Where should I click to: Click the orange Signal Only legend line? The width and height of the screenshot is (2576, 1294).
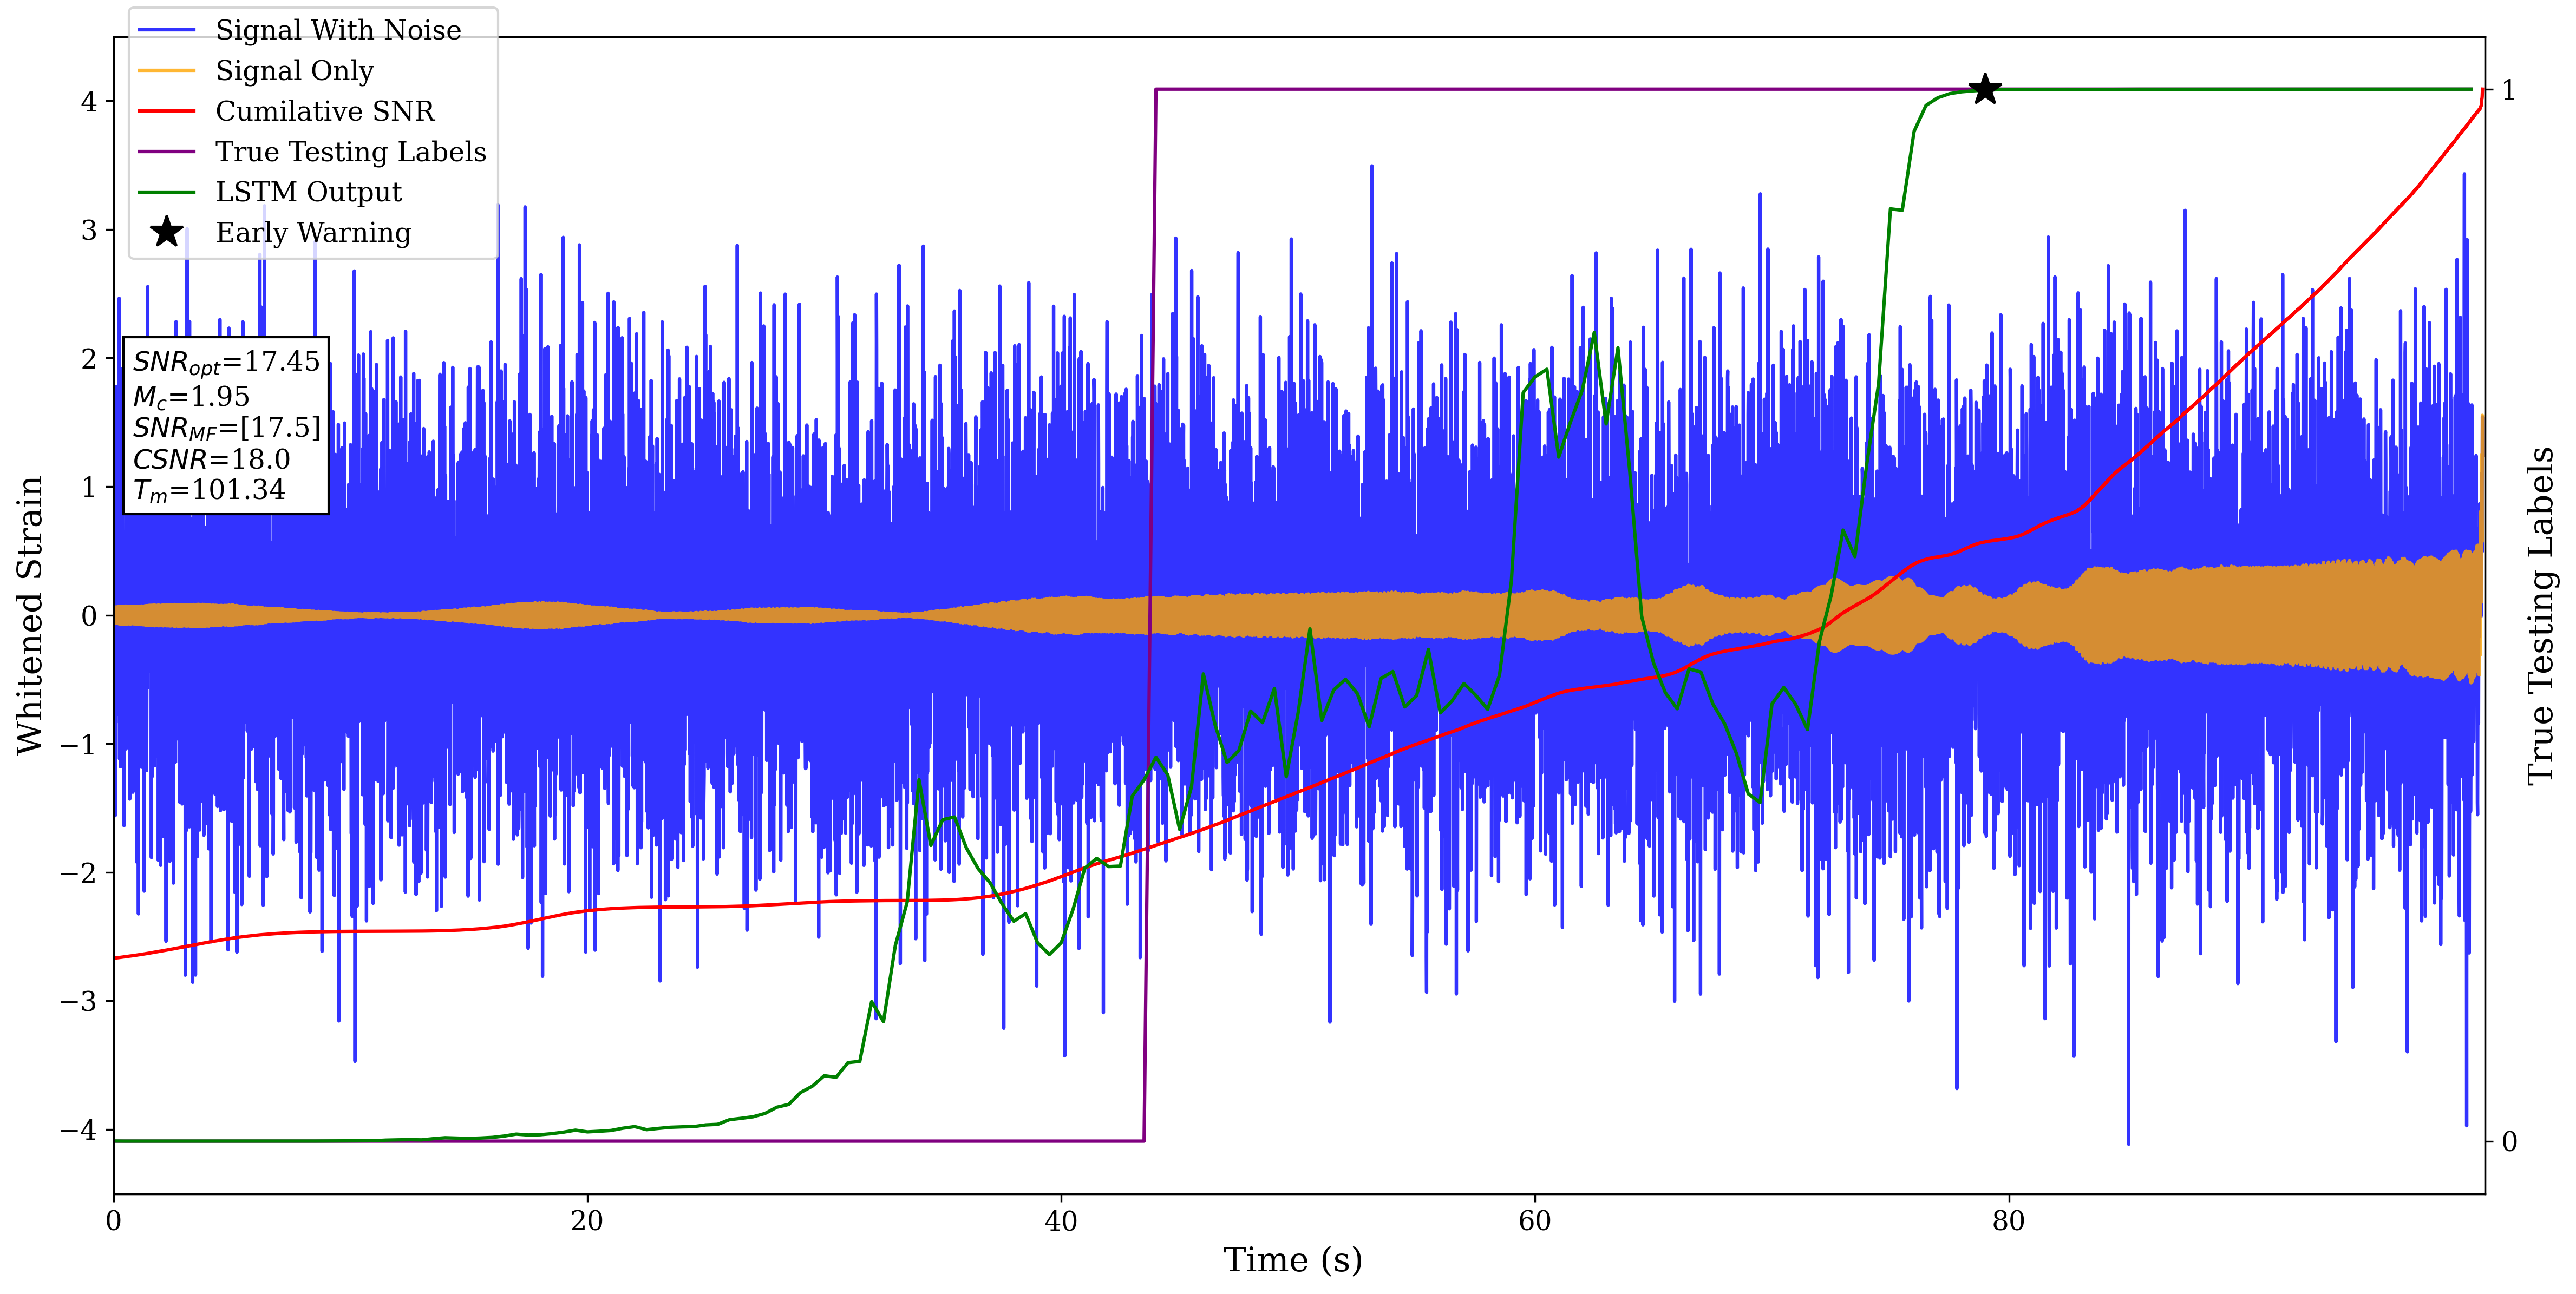pos(166,71)
